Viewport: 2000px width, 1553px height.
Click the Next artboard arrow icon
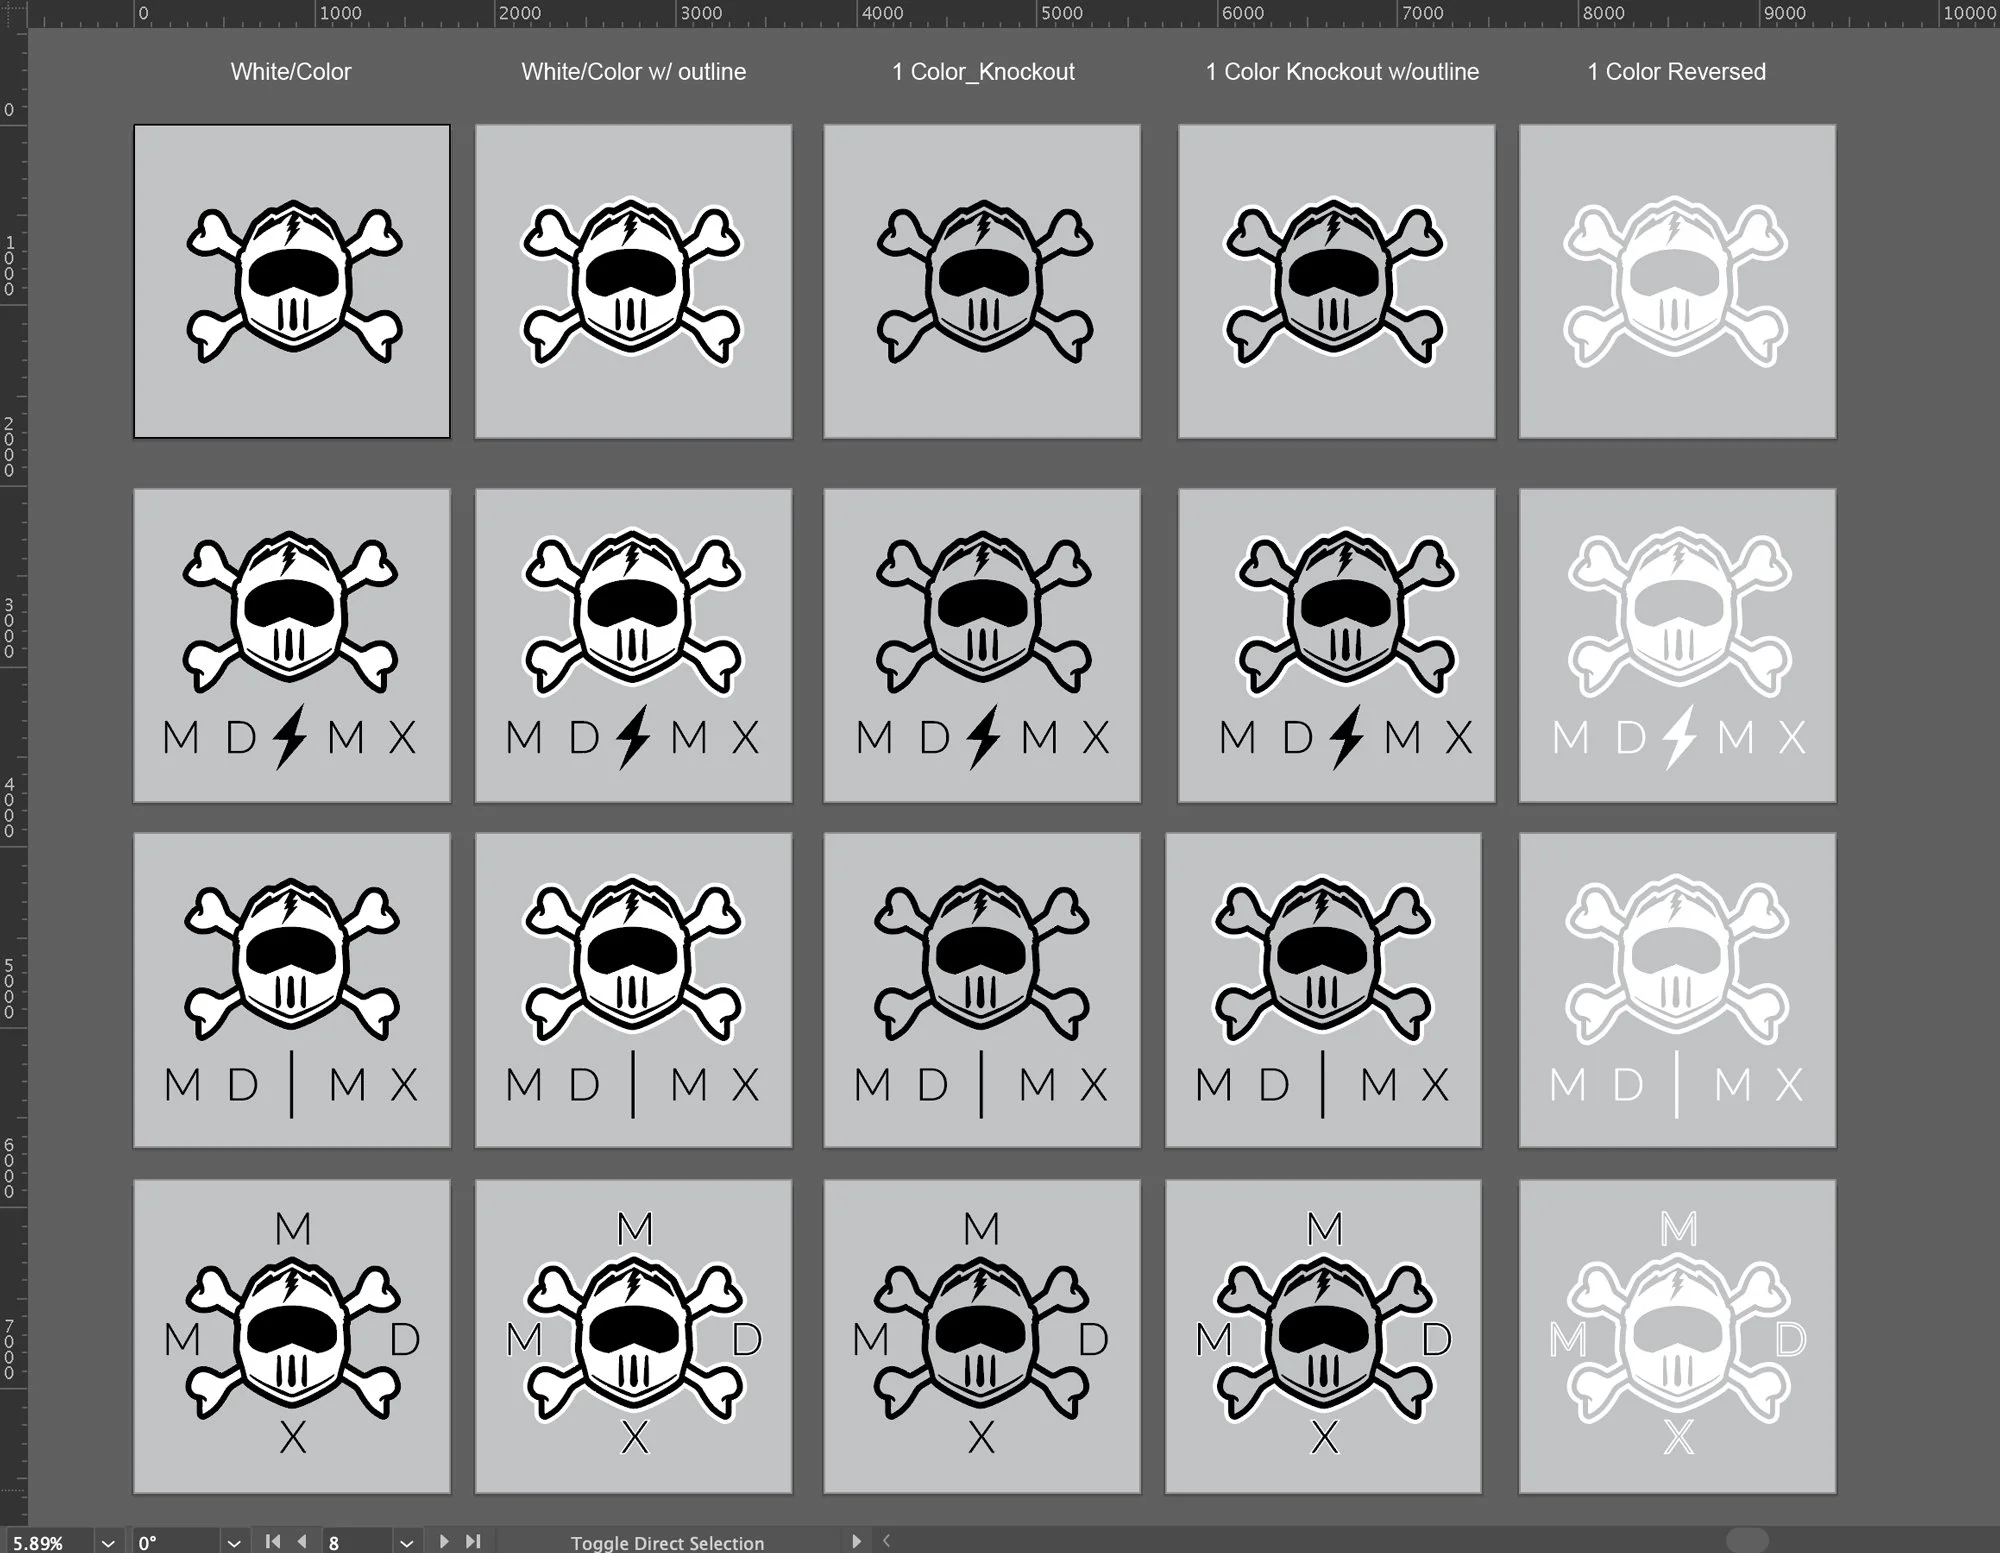click(444, 1541)
